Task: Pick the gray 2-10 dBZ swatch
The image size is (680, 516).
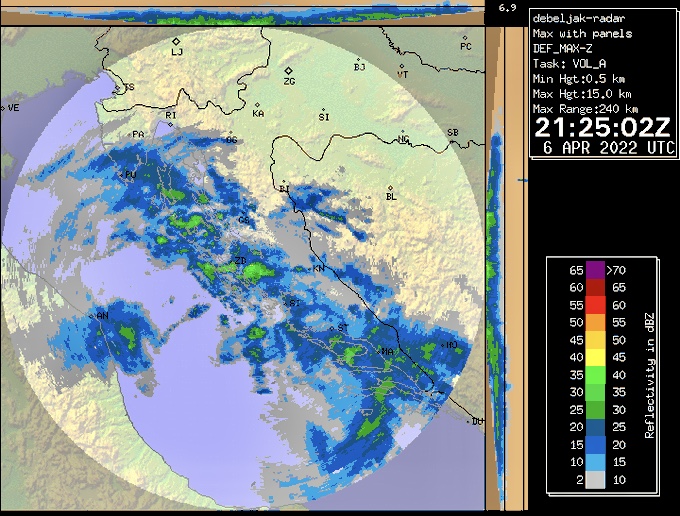Action: 595,480
